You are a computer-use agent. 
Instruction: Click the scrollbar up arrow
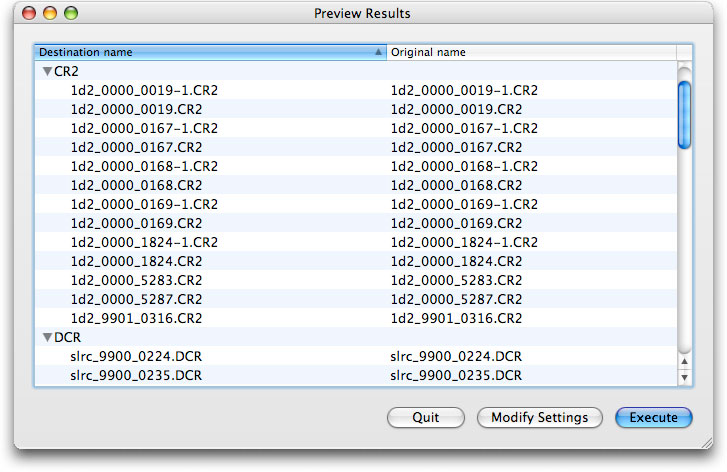684,361
